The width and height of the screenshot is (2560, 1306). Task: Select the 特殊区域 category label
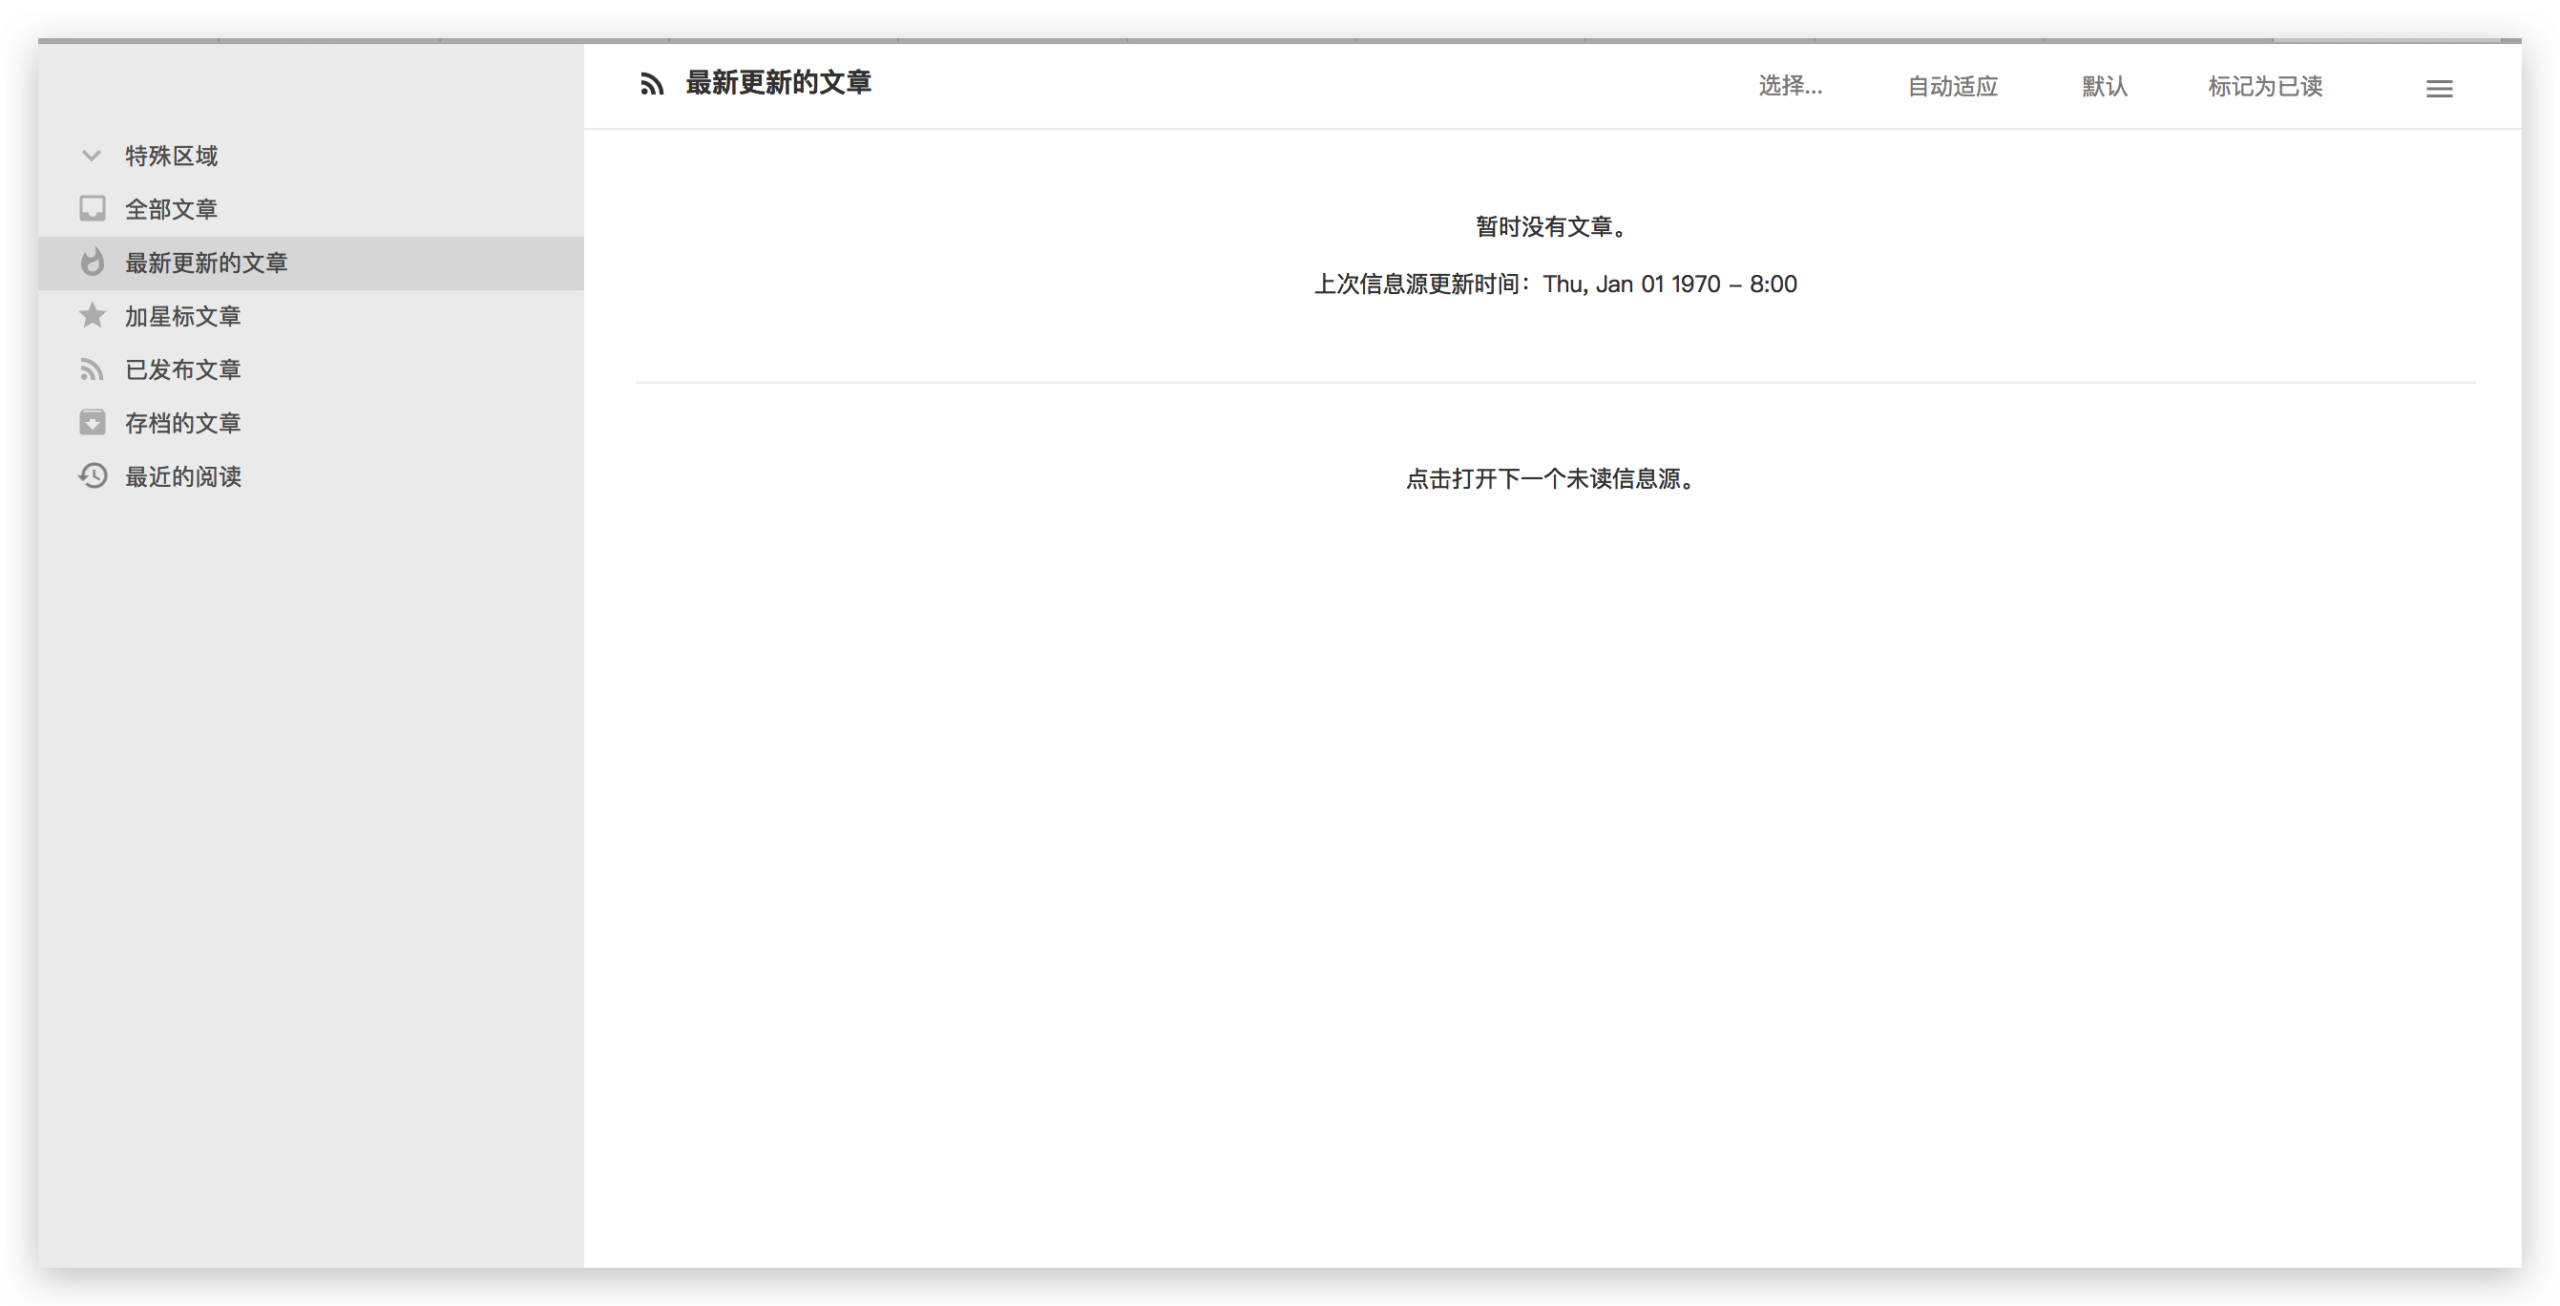tap(171, 156)
